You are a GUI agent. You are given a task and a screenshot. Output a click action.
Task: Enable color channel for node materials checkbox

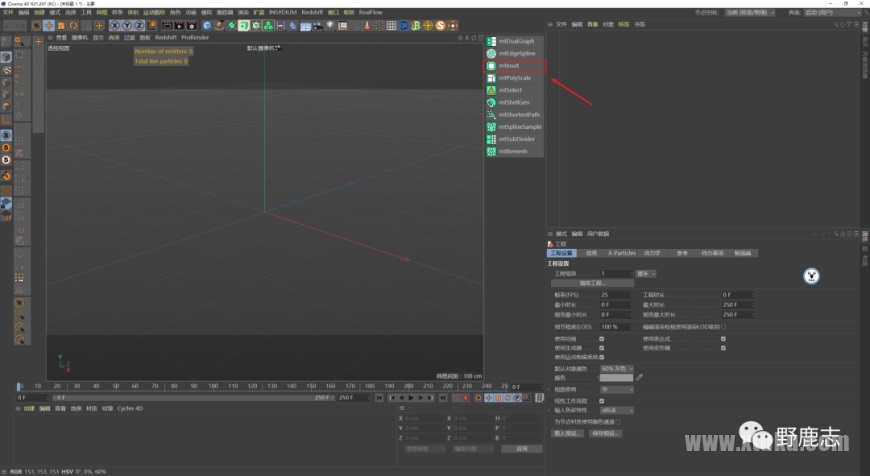618,422
